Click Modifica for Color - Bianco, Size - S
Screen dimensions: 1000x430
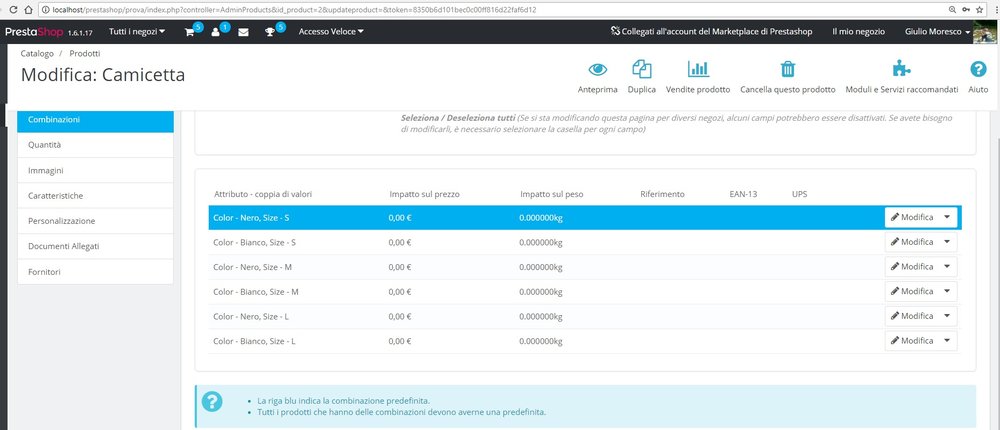912,242
